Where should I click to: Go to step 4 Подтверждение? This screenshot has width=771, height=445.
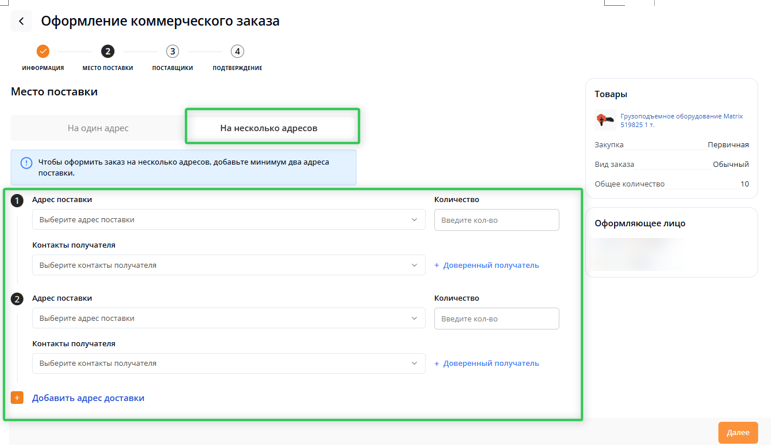(x=237, y=51)
